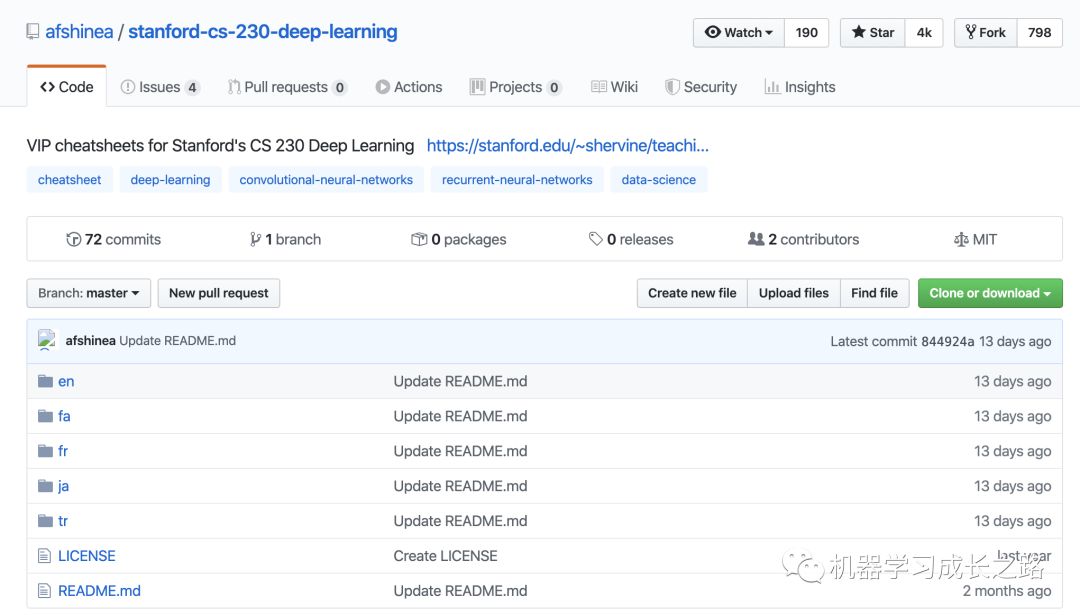Viewport: 1080px width, 615px height.
Task: Open afshinea's profile link in the repo title
Action: click(x=79, y=32)
